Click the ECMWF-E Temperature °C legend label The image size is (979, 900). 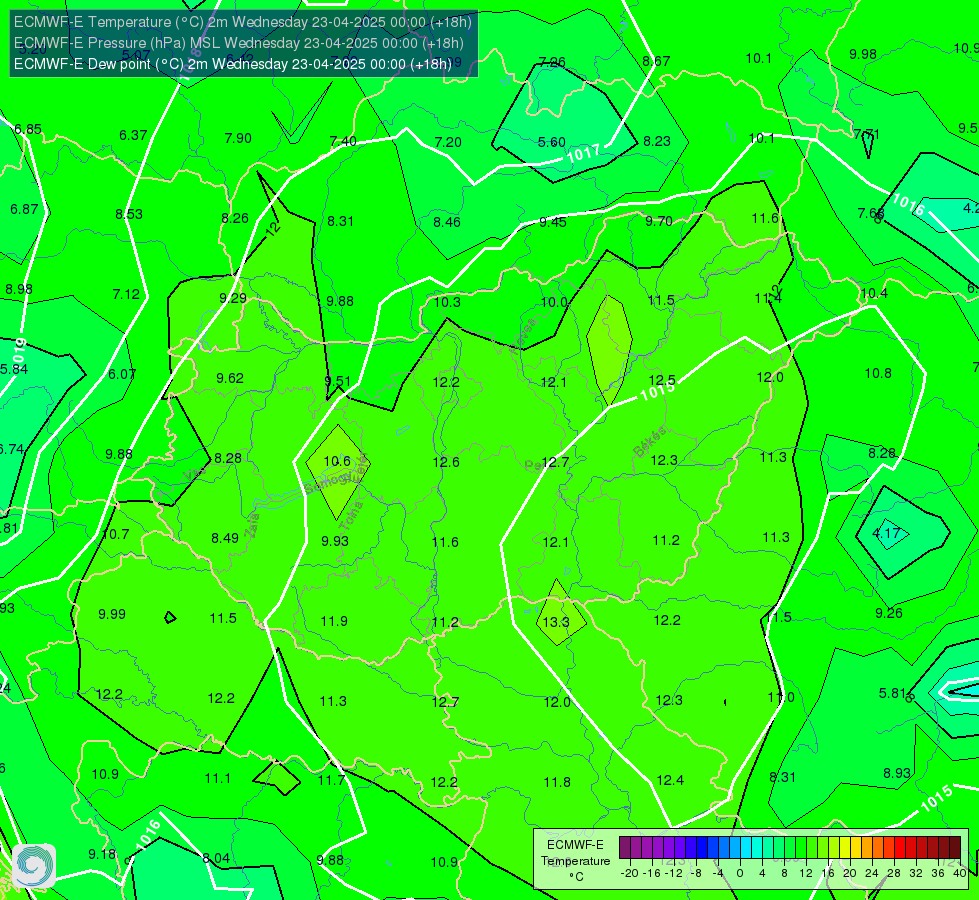[575, 861]
